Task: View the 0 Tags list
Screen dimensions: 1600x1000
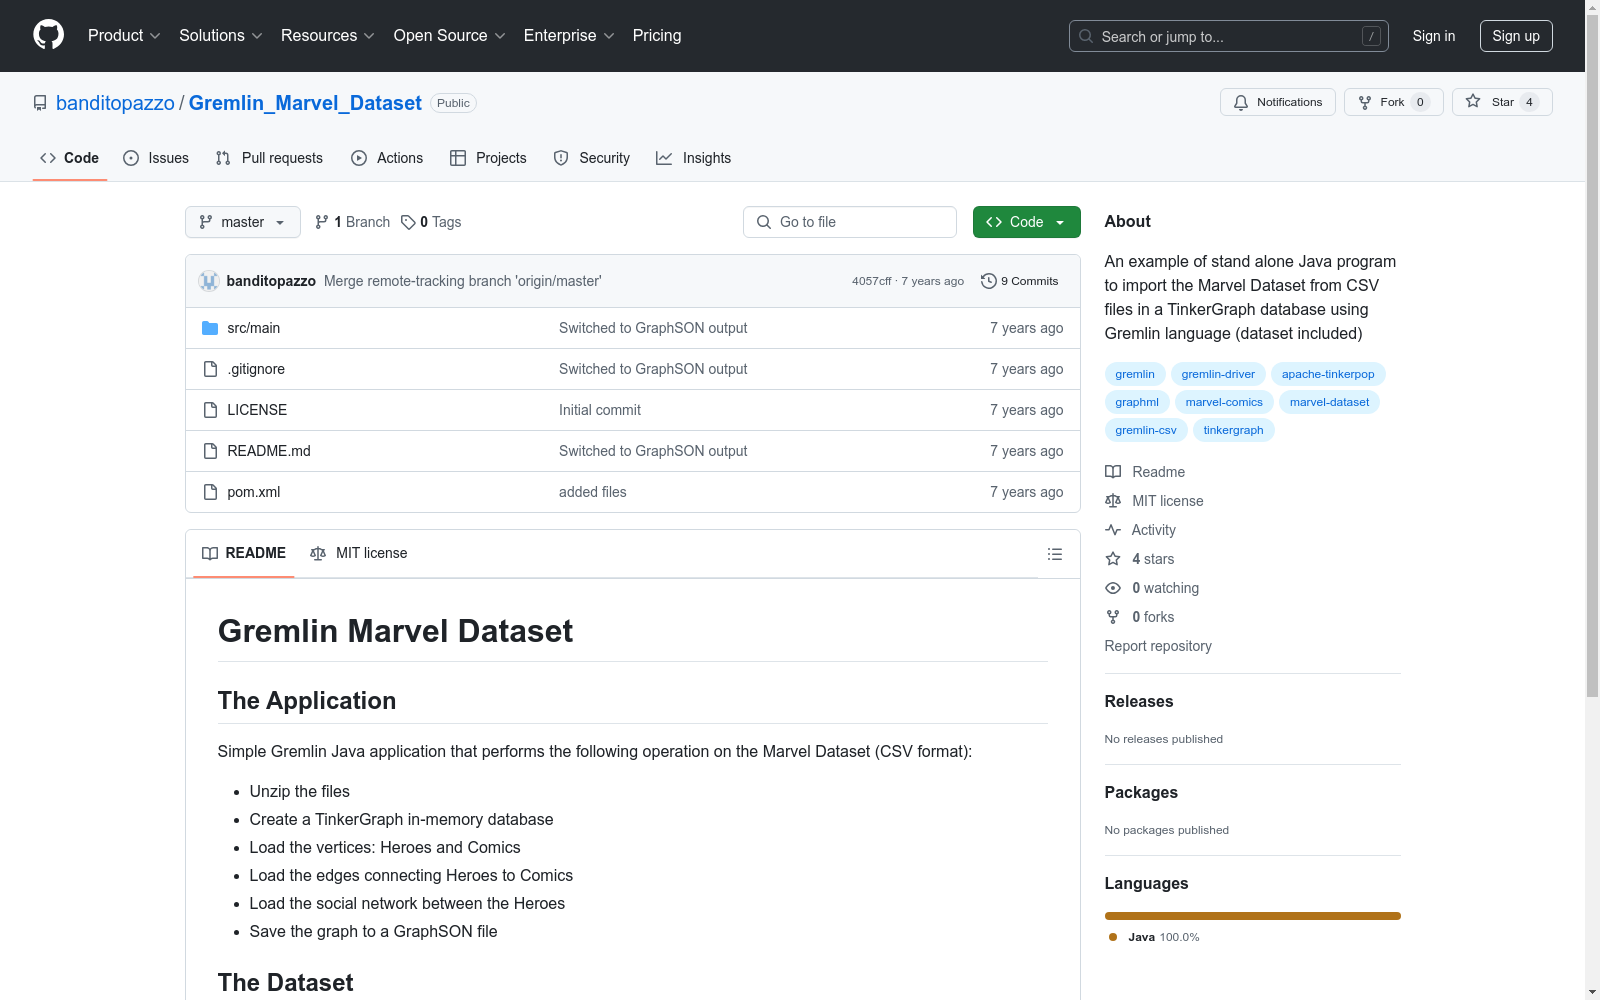Action: click(431, 222)
